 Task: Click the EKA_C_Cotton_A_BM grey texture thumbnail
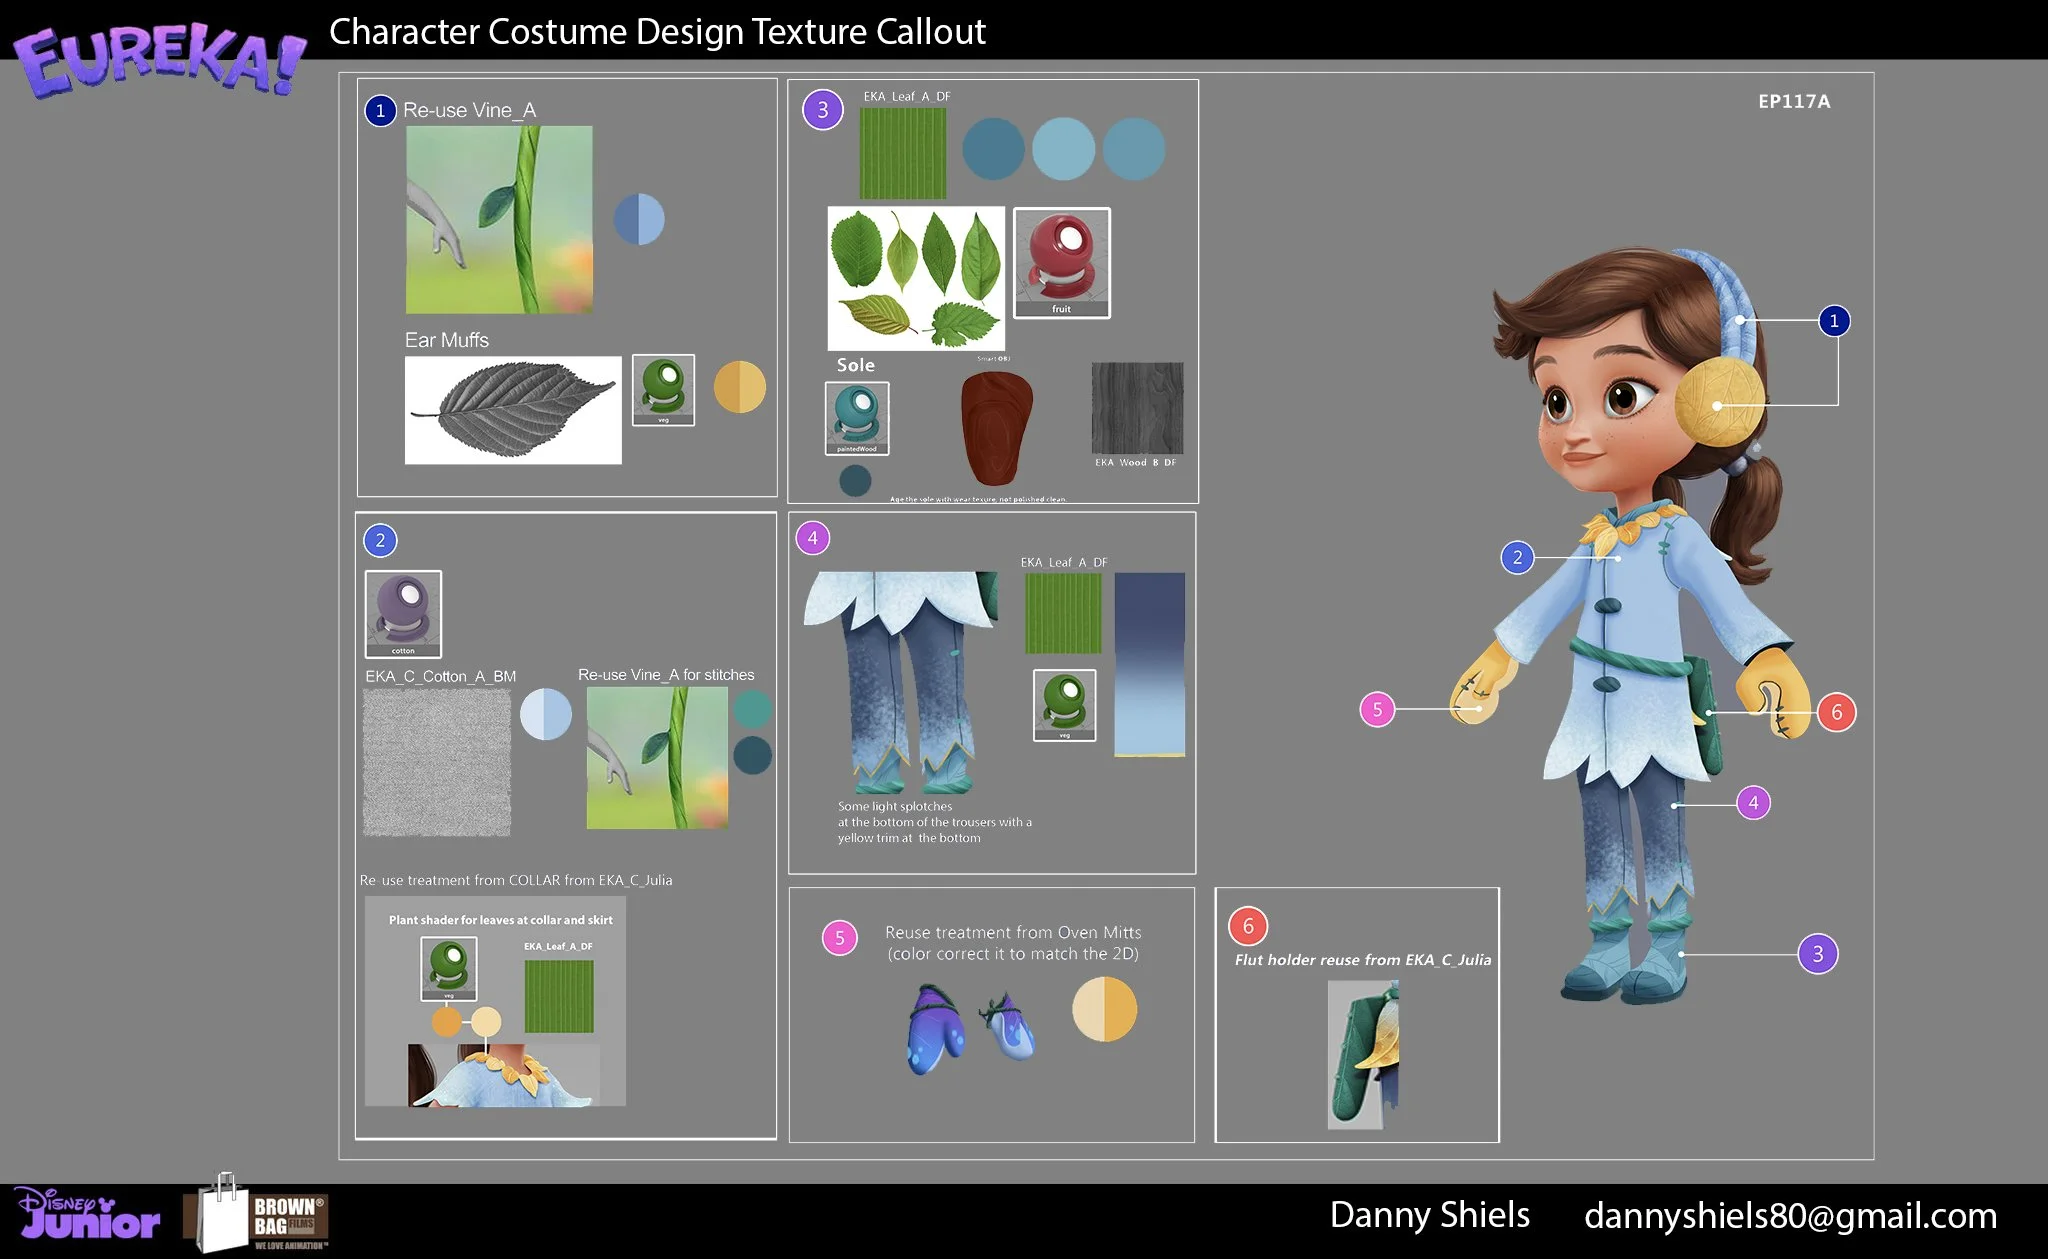click(437, 762)
